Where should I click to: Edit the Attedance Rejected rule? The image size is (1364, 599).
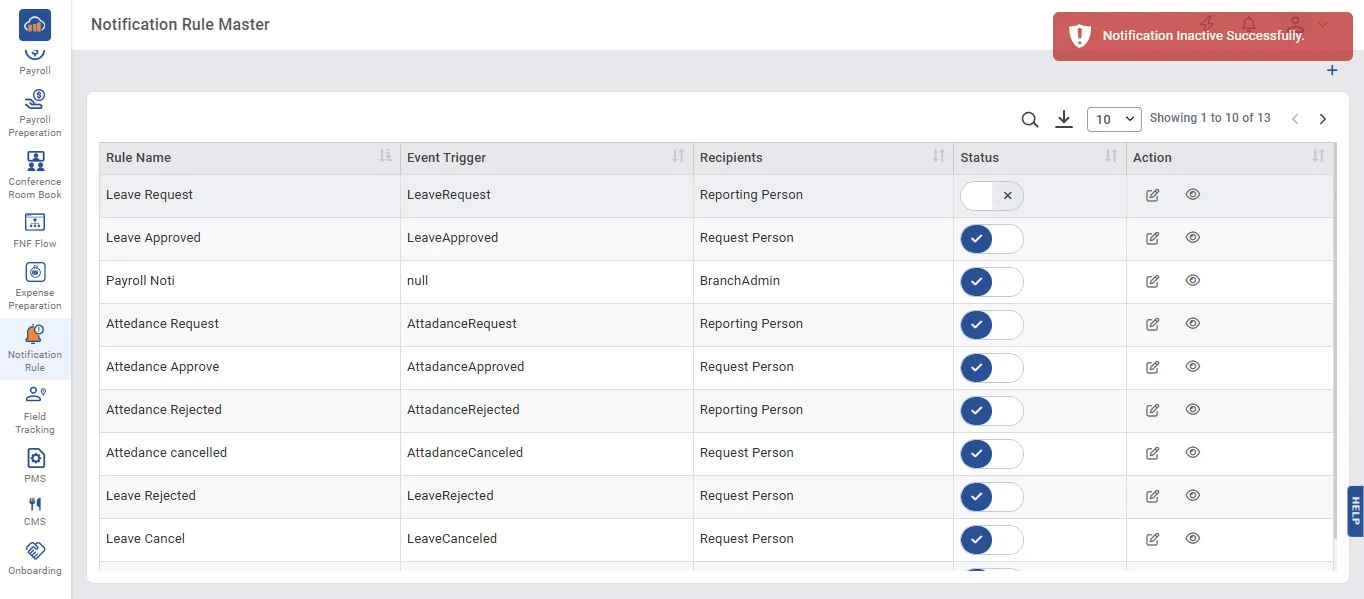coord(1152,410)
